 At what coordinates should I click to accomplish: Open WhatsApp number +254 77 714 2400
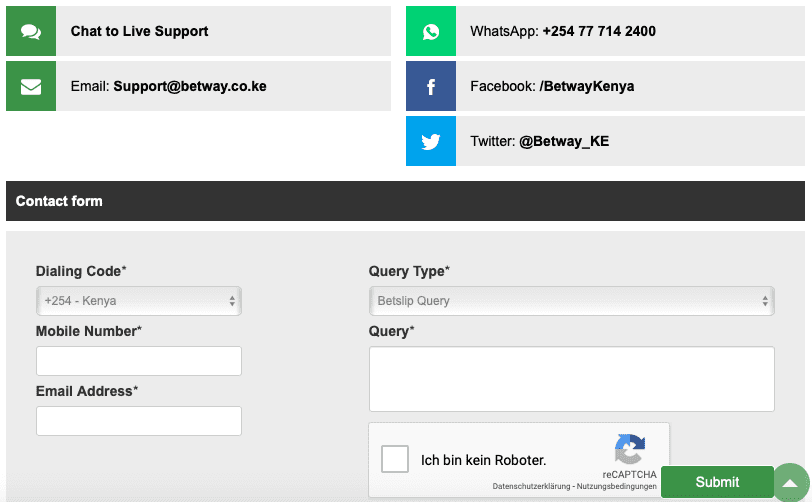599,32
